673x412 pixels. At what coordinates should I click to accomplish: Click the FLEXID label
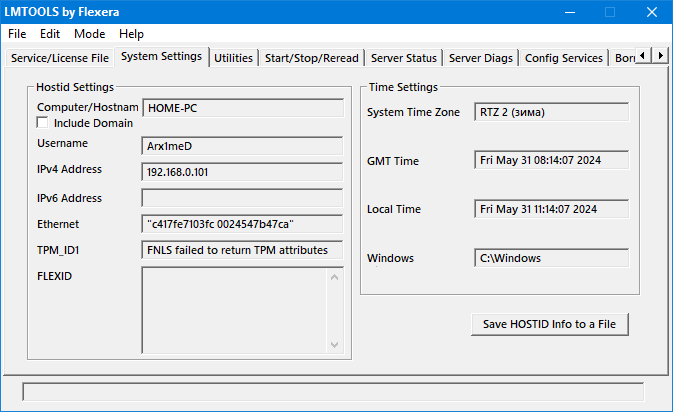point(55,276)
